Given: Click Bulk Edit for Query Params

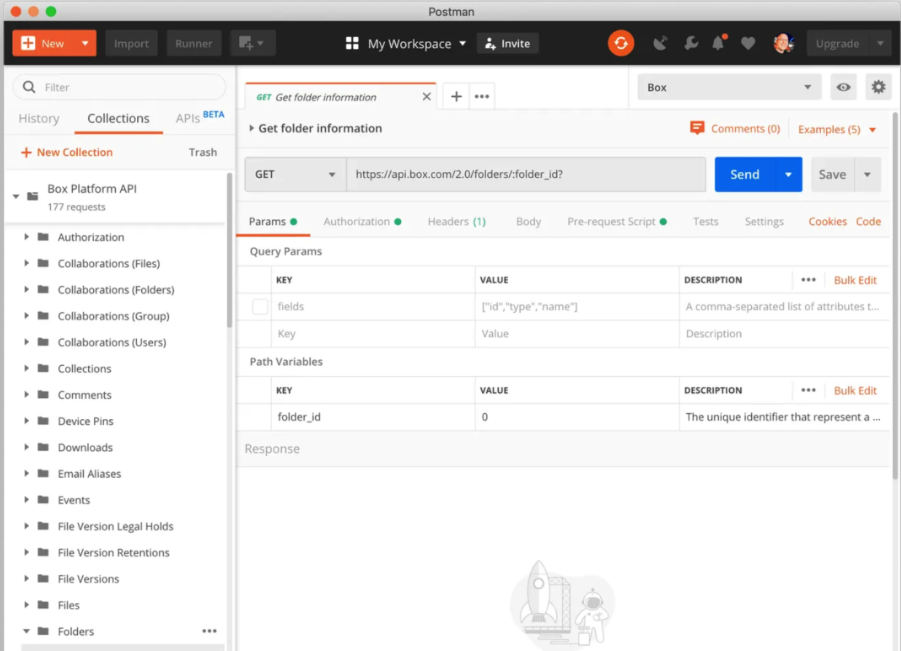Looking at the screenshot, I should tap(855, 280).
